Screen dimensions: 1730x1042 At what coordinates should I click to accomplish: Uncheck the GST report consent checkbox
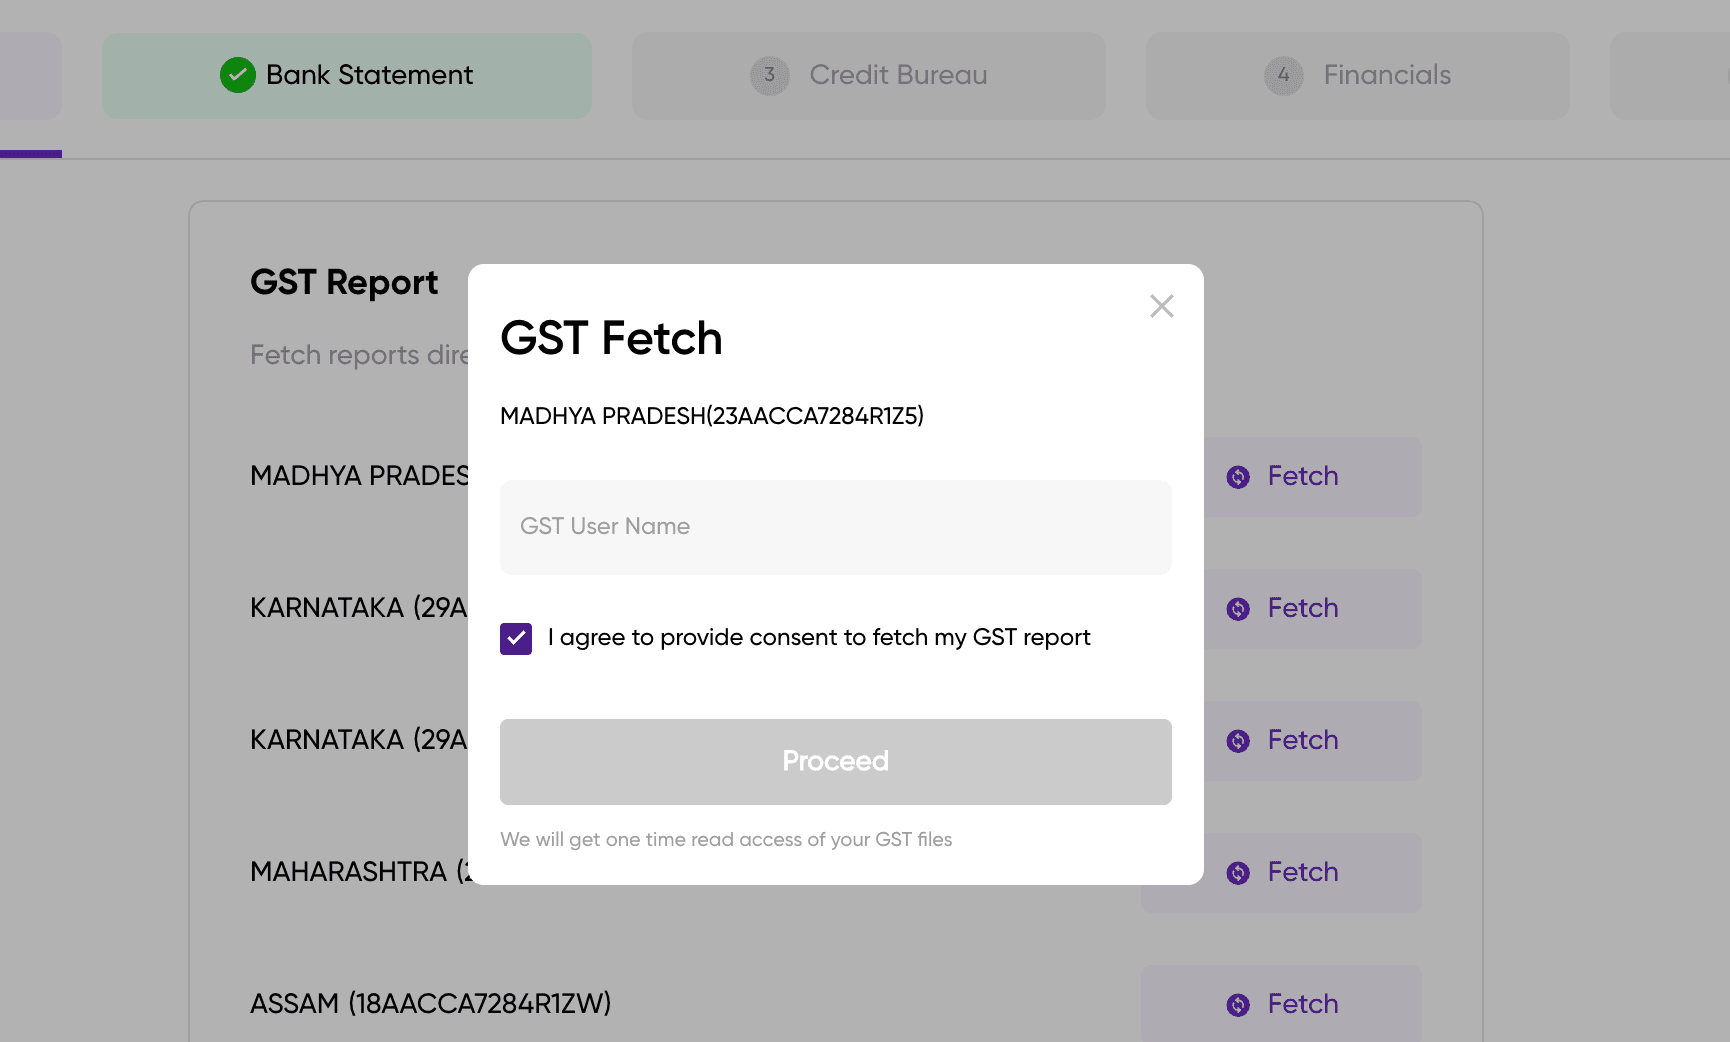[515, 638]
